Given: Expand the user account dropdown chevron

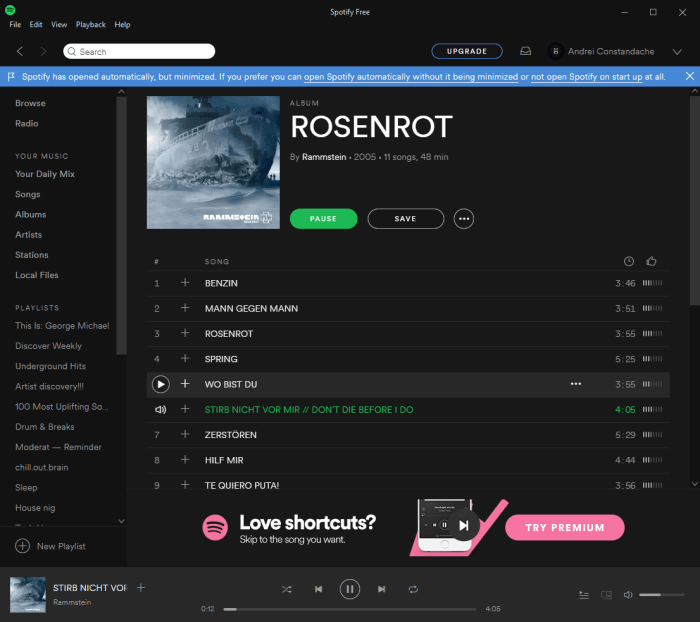Looking at the screenshot, I should tap(677, 52).
